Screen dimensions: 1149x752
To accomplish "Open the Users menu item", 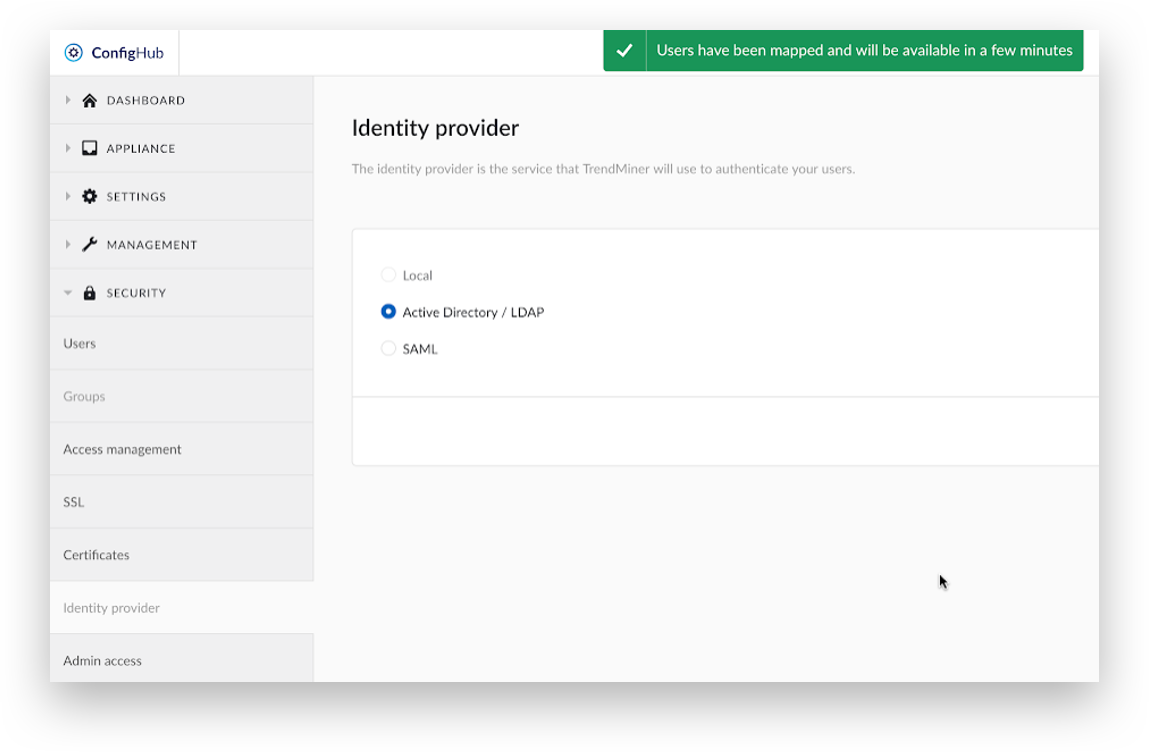I will (182, 343).
